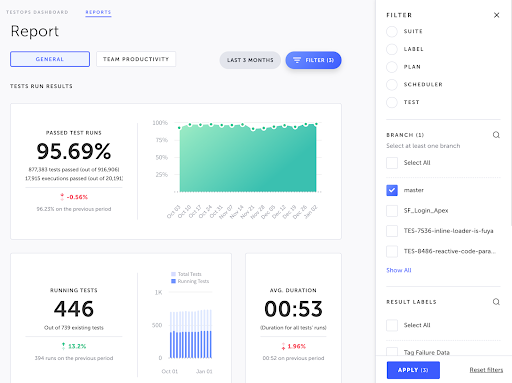This screenshot has height=383, width=512.
Task: Click the funnel icon on Filter button
Action: [297, 60]
